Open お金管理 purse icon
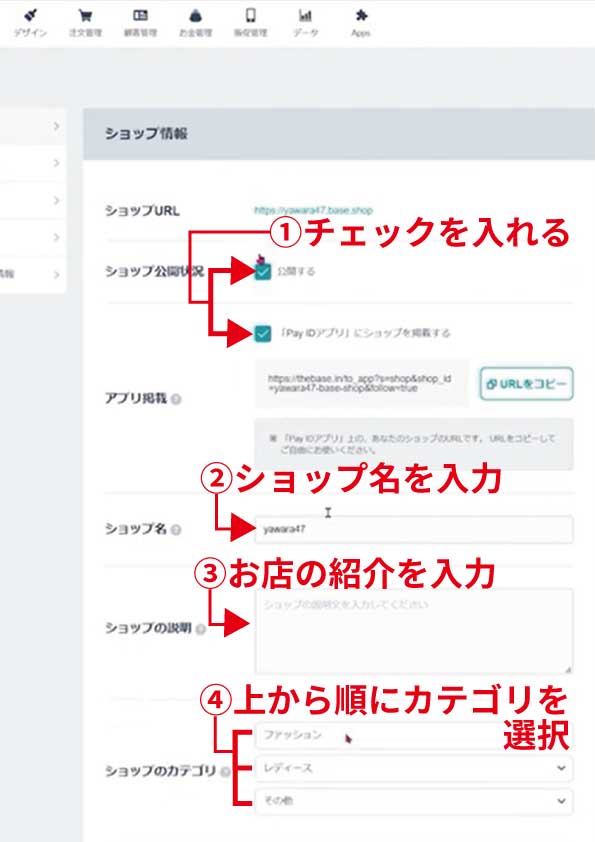The height and width of the screenshot is (842, 595). pyautogui.click(x=195, y=16)
